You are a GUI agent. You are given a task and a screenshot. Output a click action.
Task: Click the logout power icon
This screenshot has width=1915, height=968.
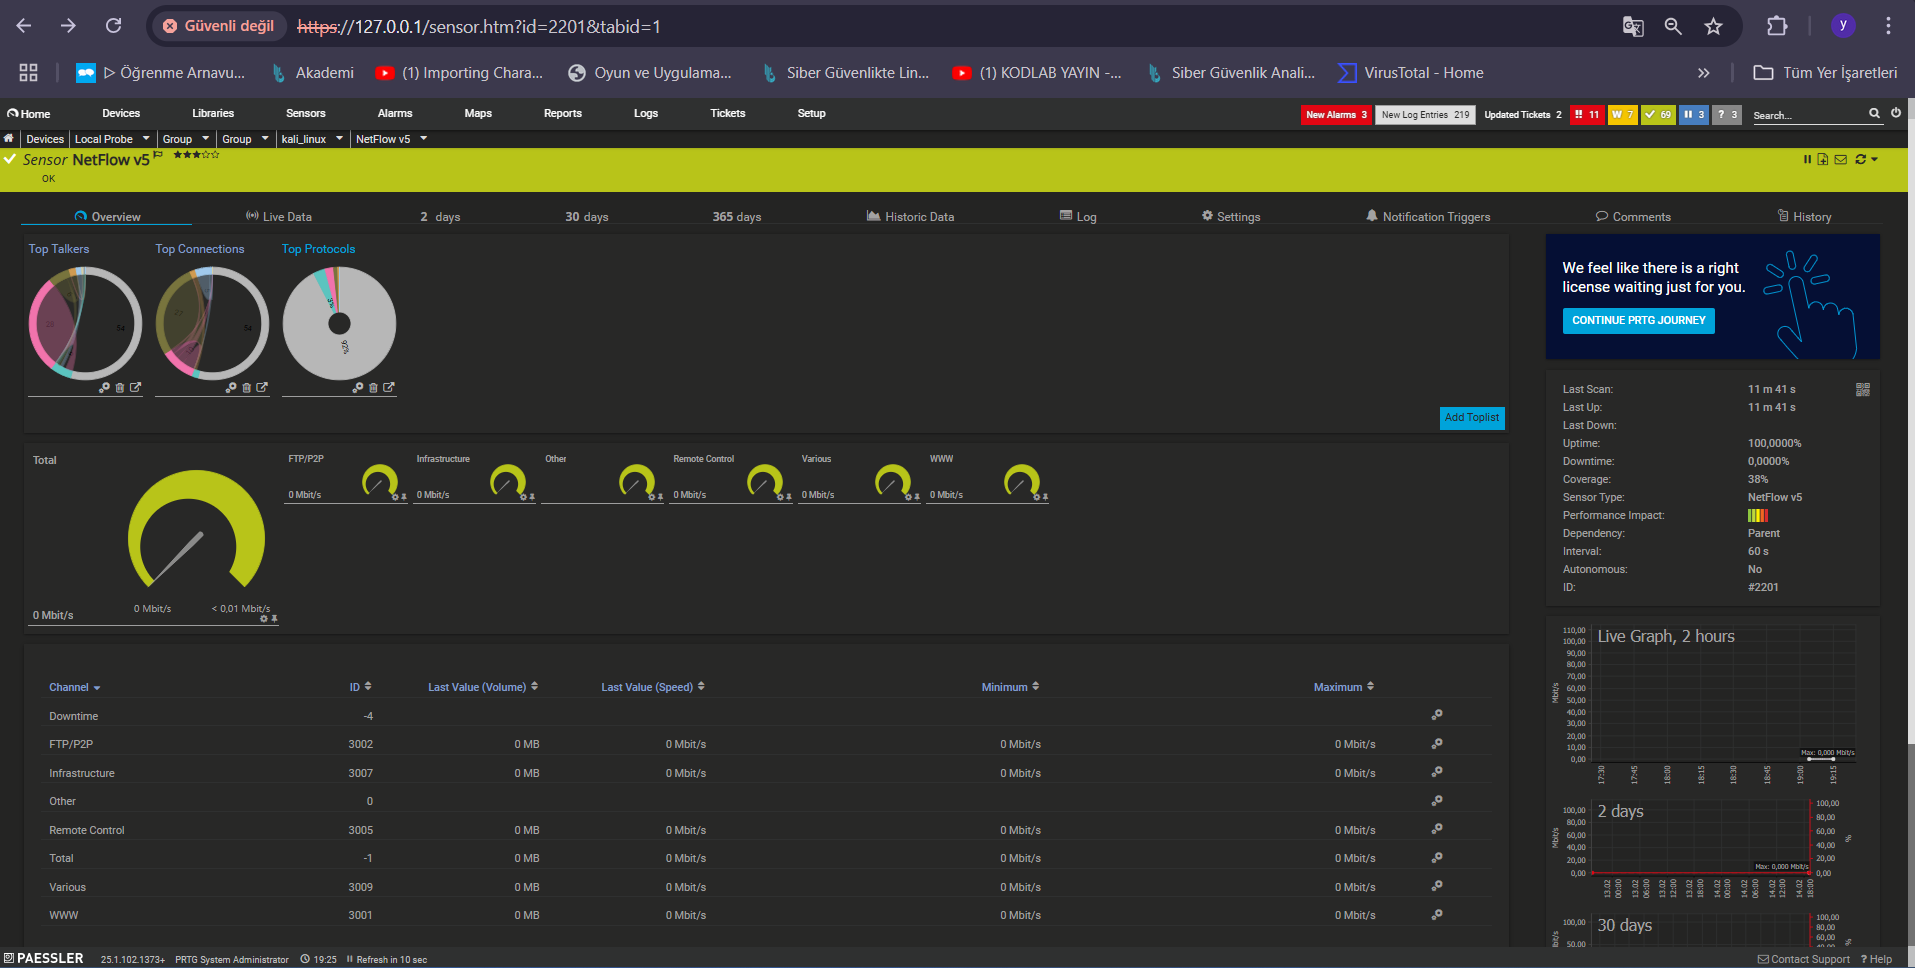pos(1896,113)
